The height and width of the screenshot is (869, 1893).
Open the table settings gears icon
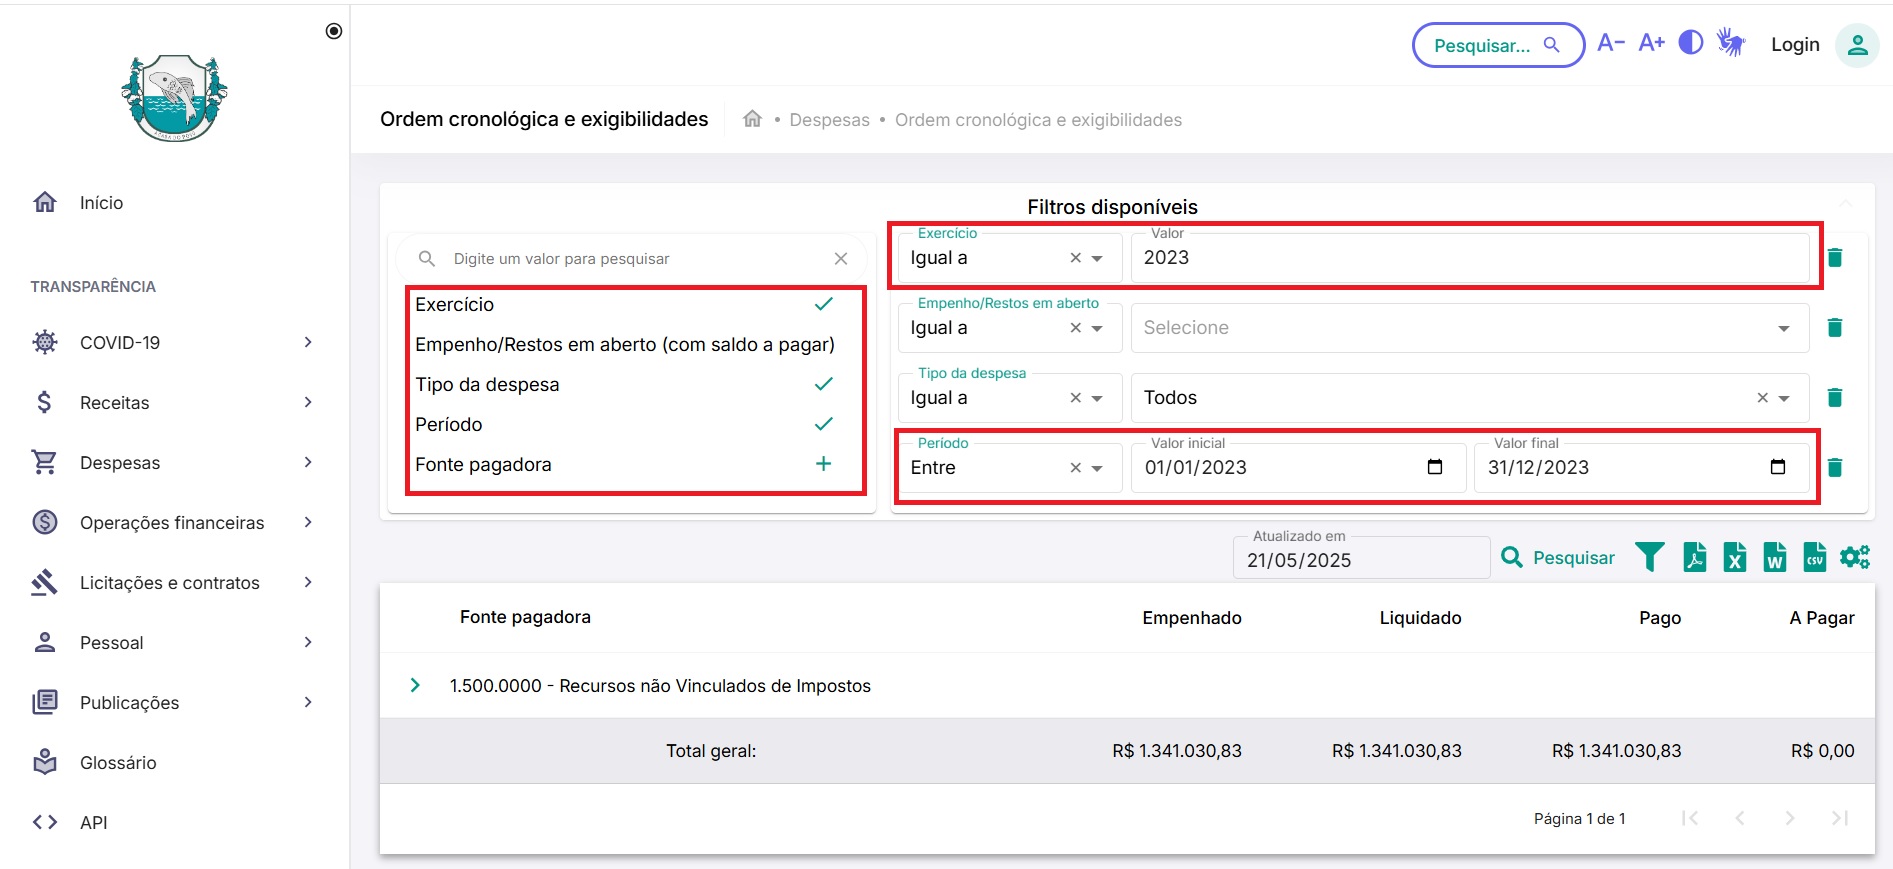tap(1855, 557)
